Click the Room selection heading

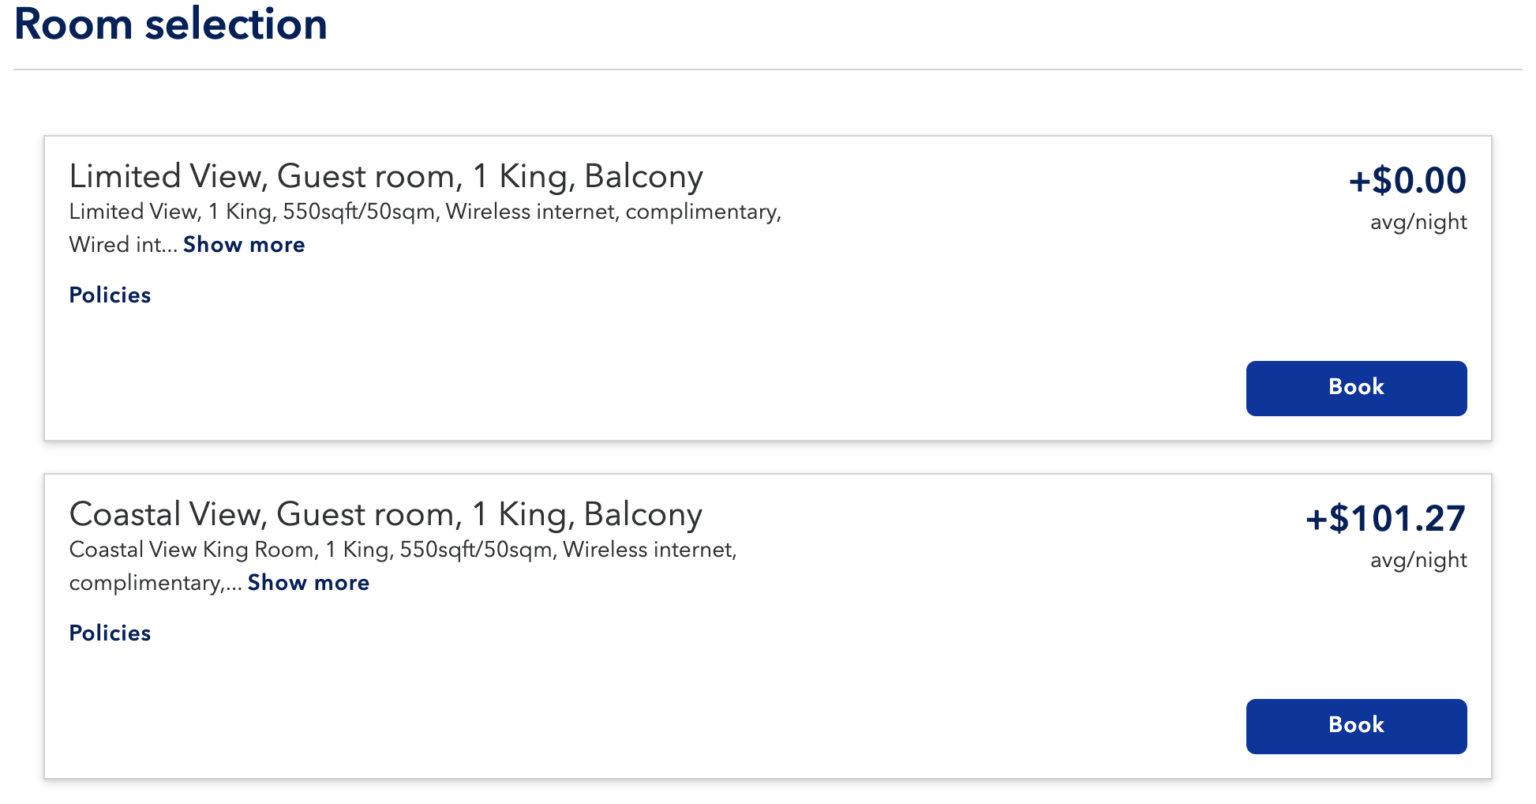pyautogui.click(x=171, y=24)
